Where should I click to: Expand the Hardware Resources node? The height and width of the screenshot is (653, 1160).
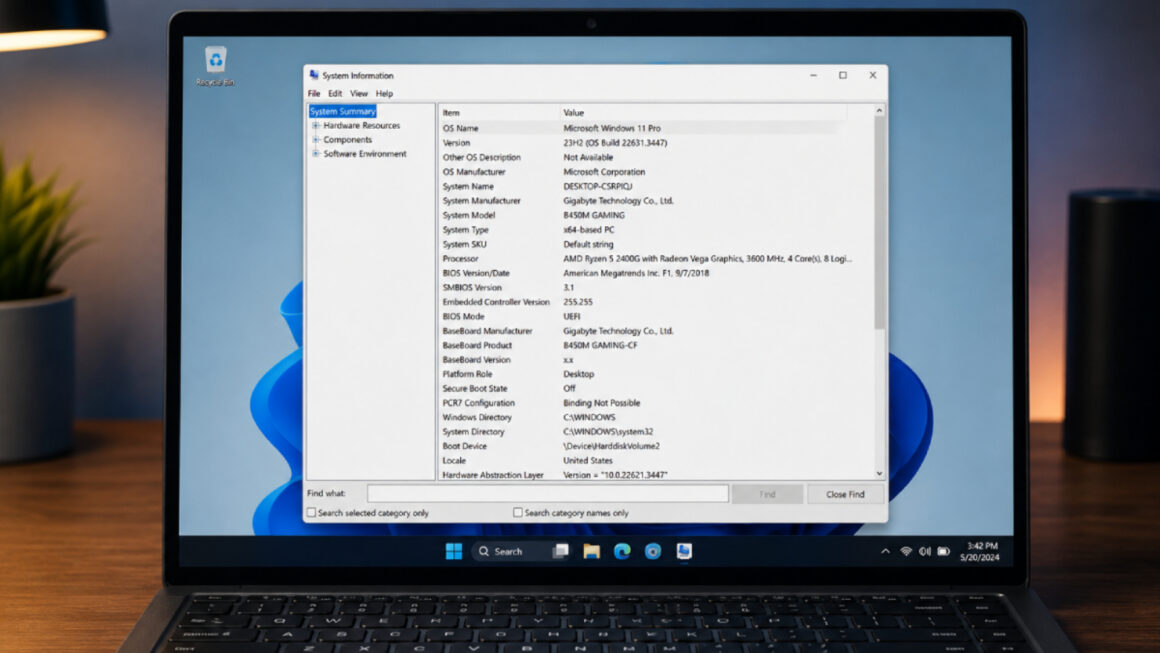316,126
